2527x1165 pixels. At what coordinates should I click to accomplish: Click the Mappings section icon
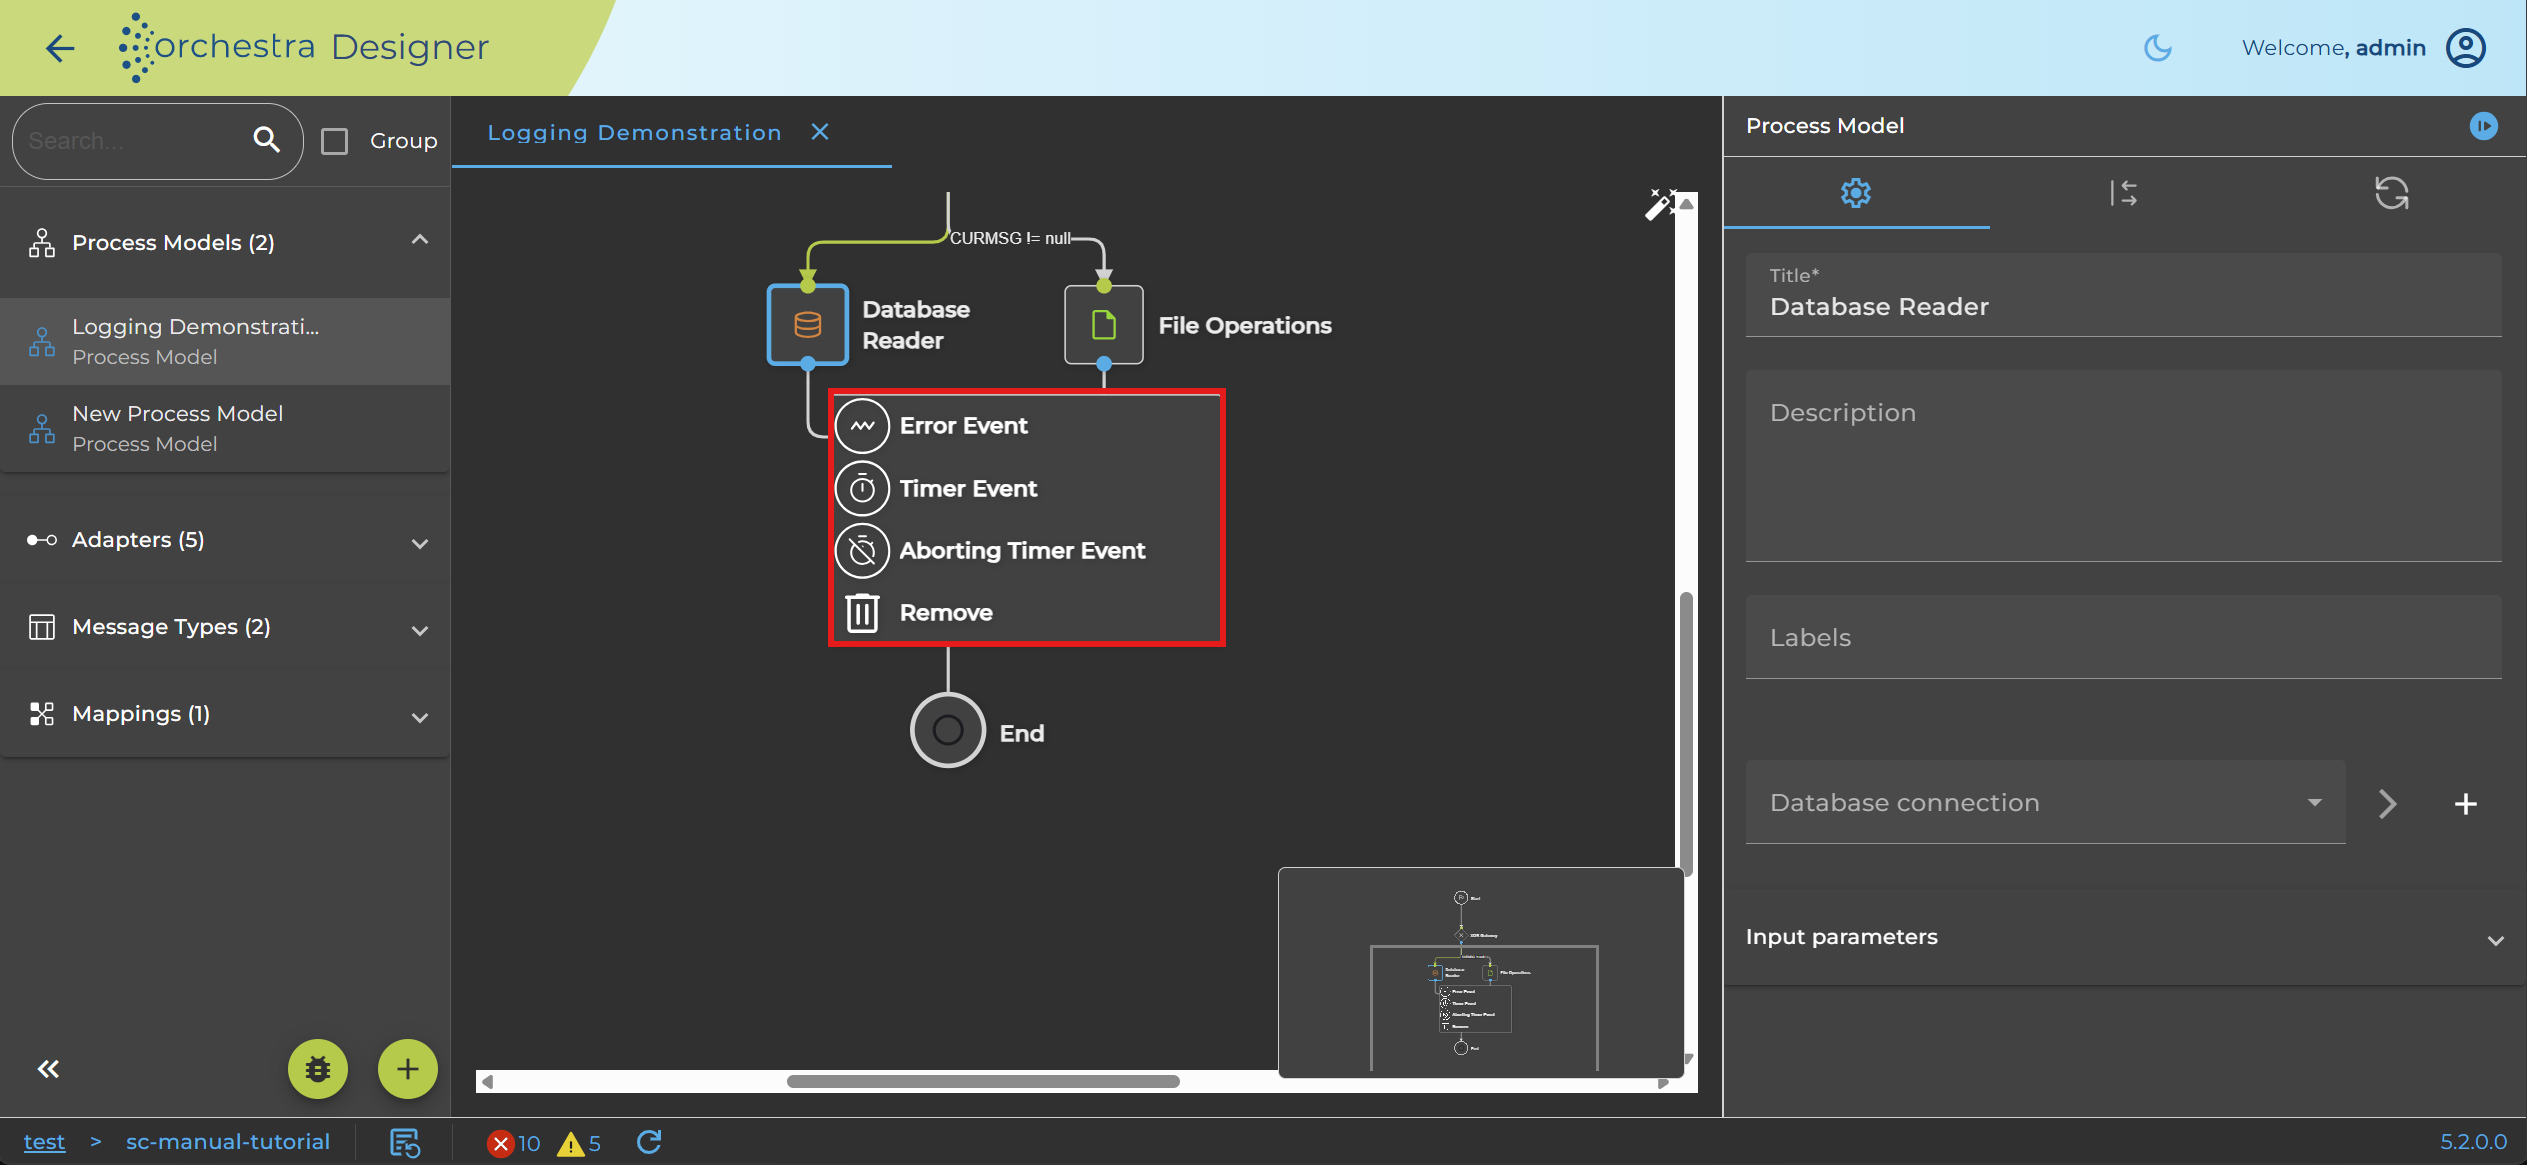coord(41,713)
